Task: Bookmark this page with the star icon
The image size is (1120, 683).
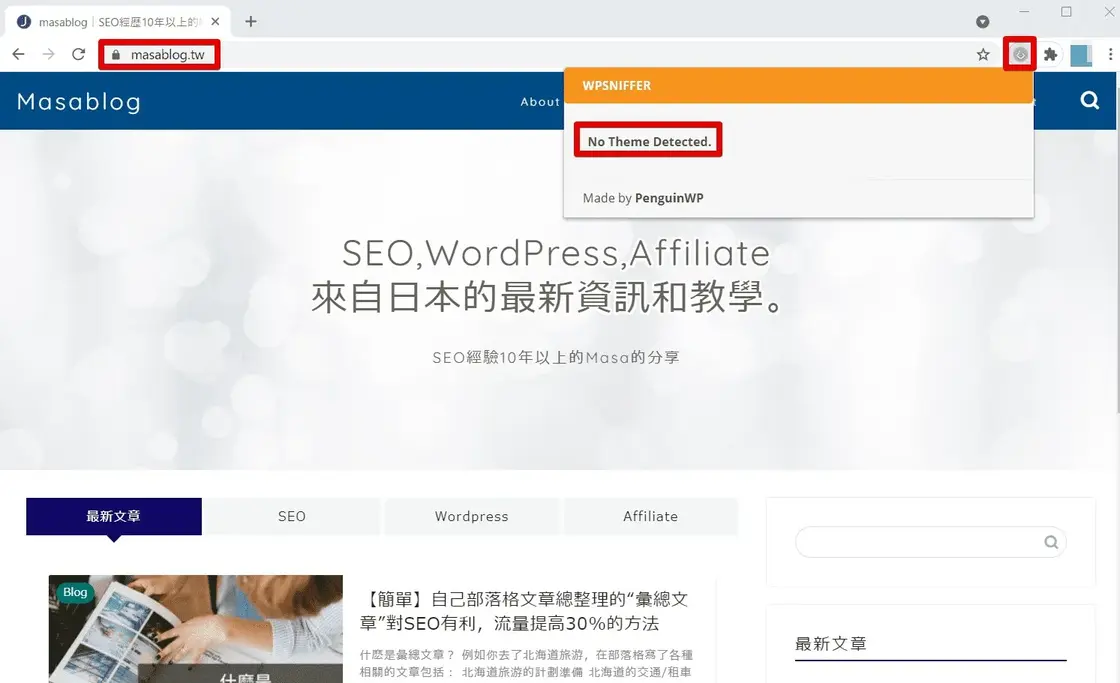Action: [983, 54]
